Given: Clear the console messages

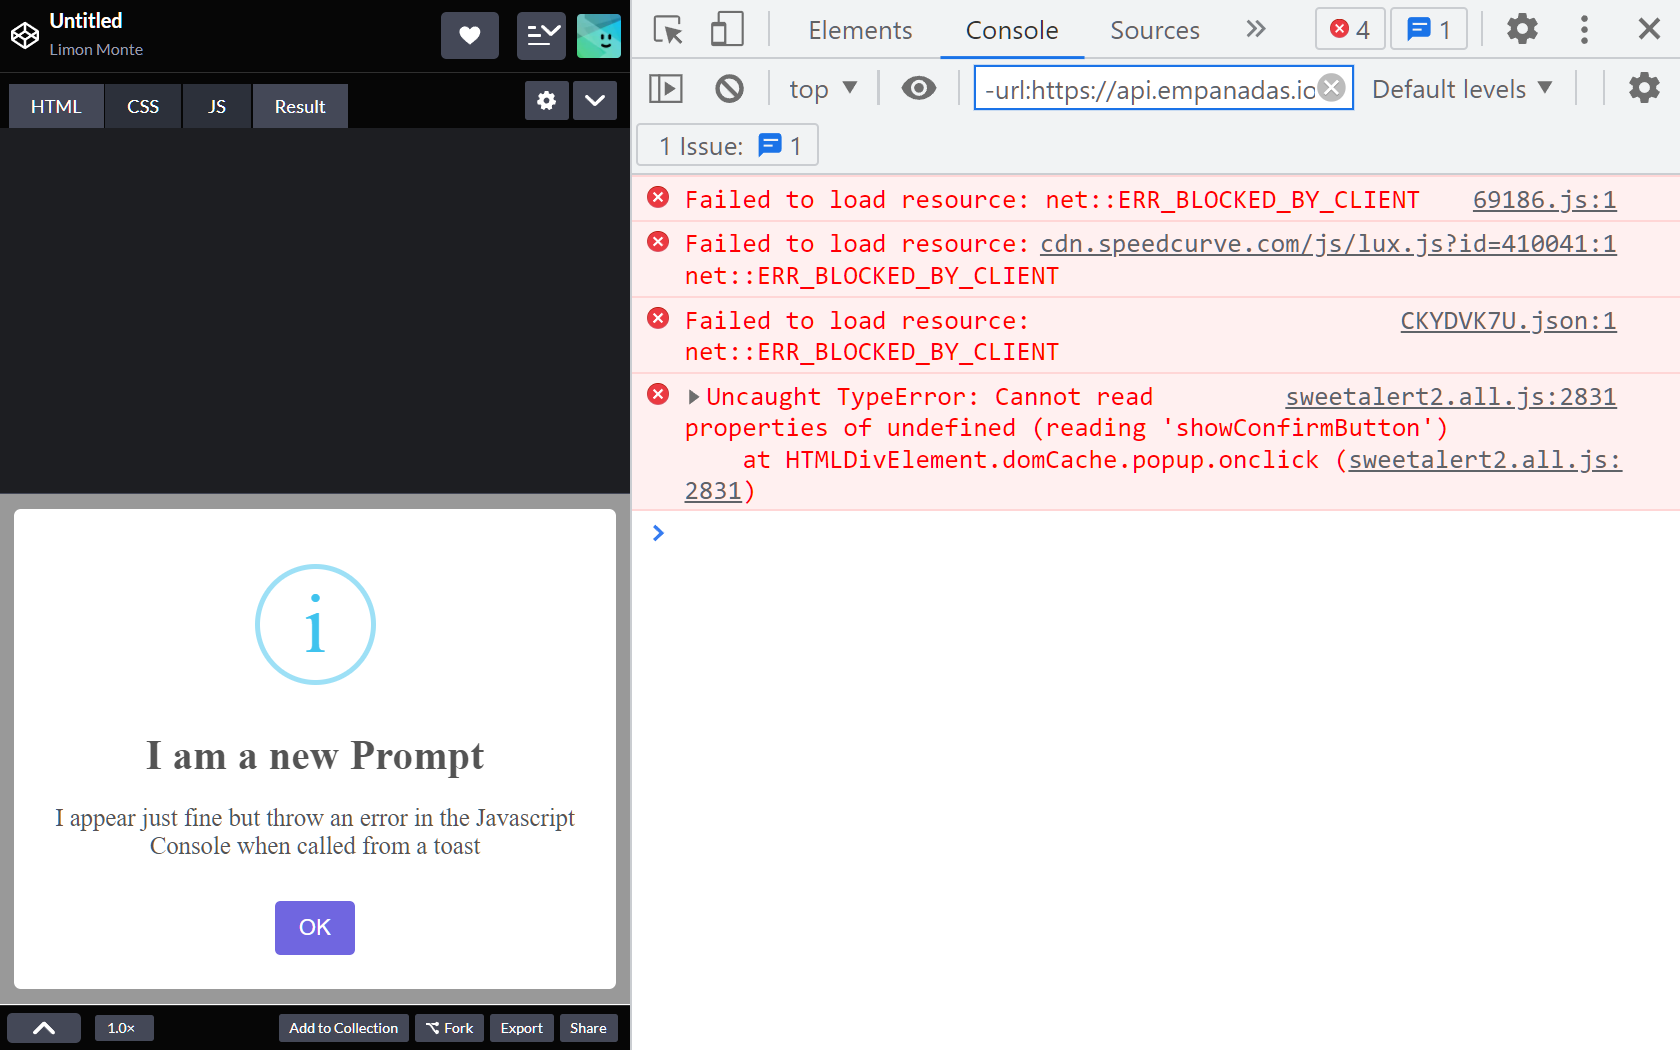Looking at the screenshot, I should coord(729,88).
